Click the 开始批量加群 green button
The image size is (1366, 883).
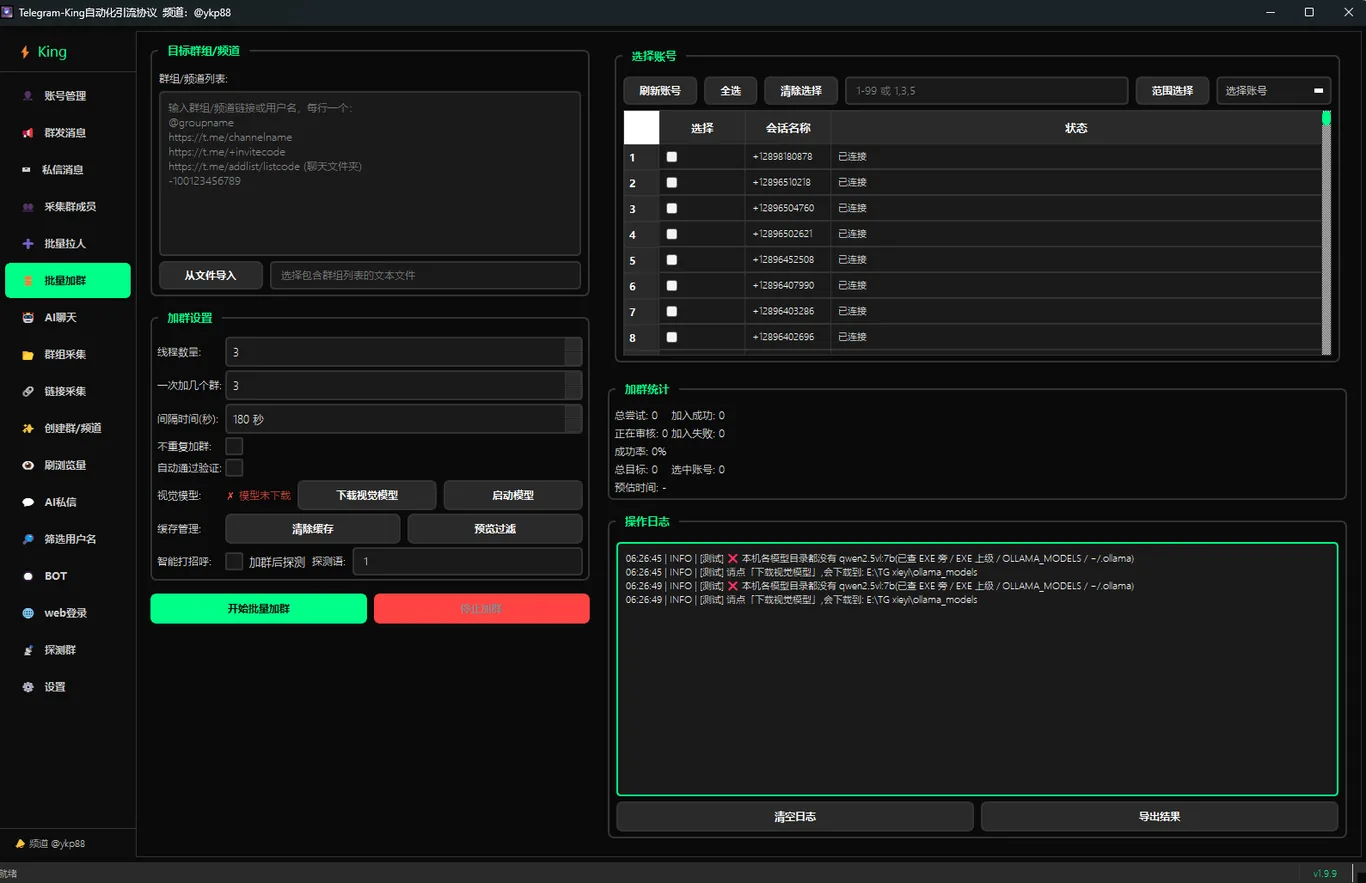(x=259, y=609)
